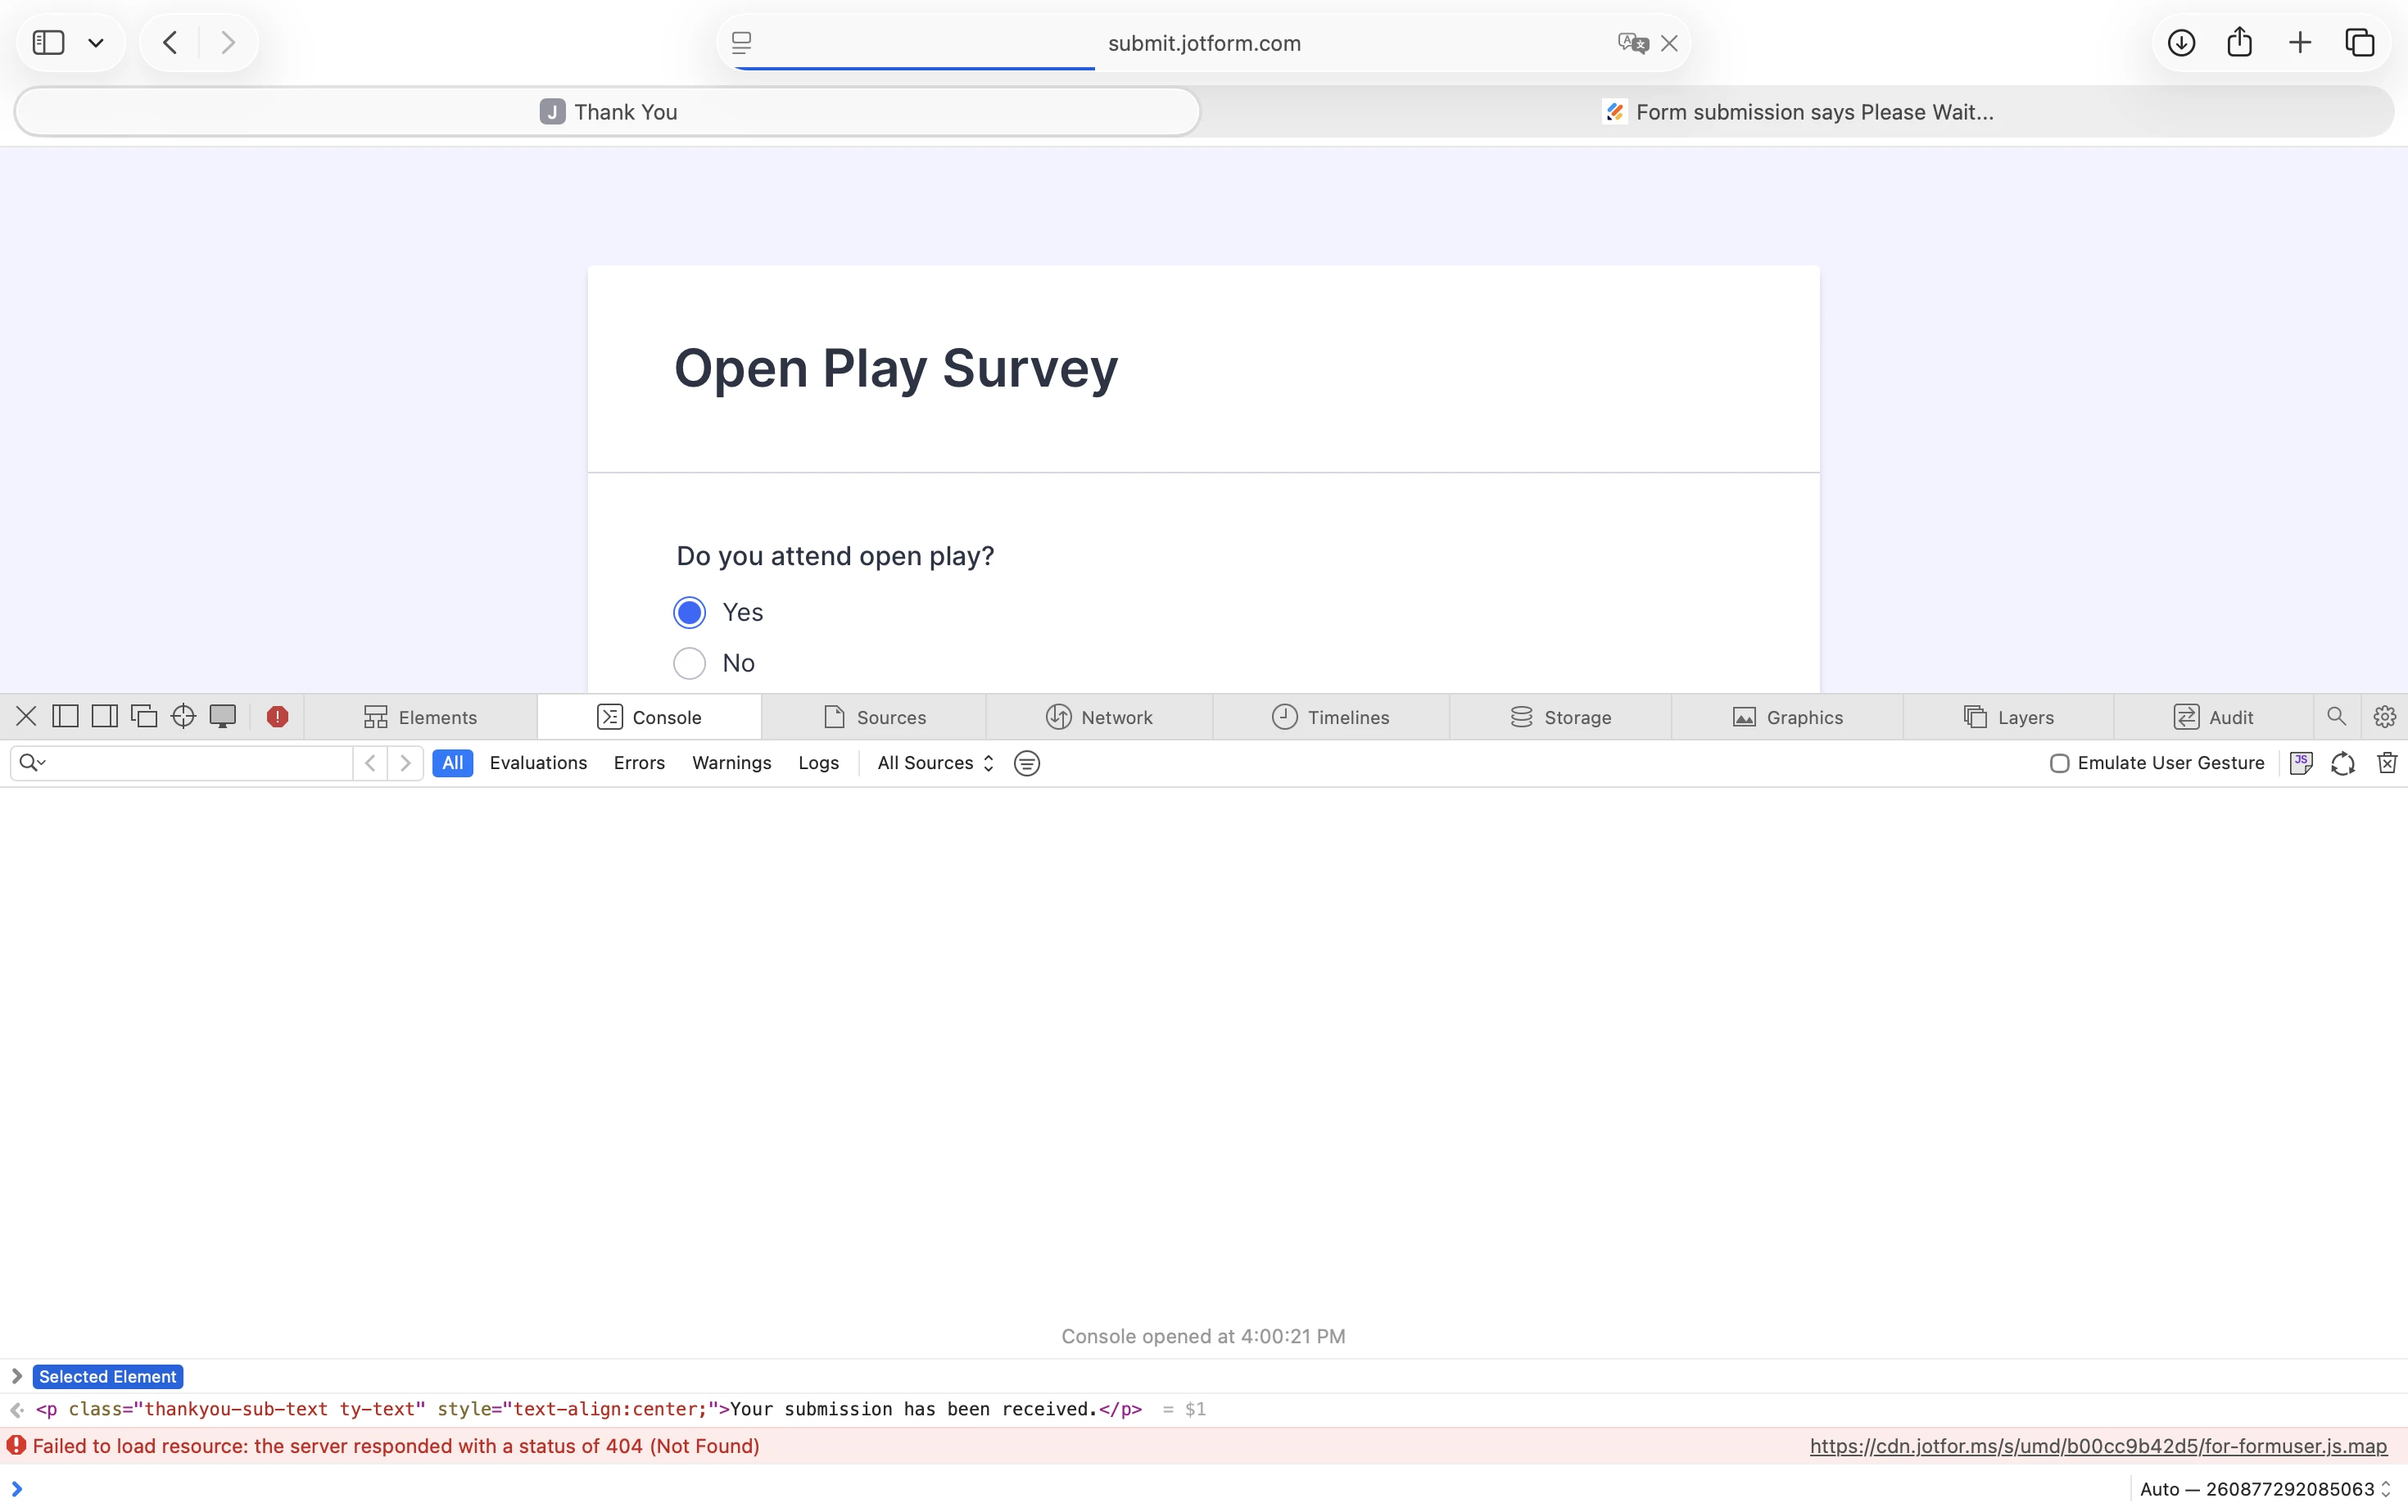Go forward to the next page
This screenshot has width=2408, height=1512.
pos(228,43)
